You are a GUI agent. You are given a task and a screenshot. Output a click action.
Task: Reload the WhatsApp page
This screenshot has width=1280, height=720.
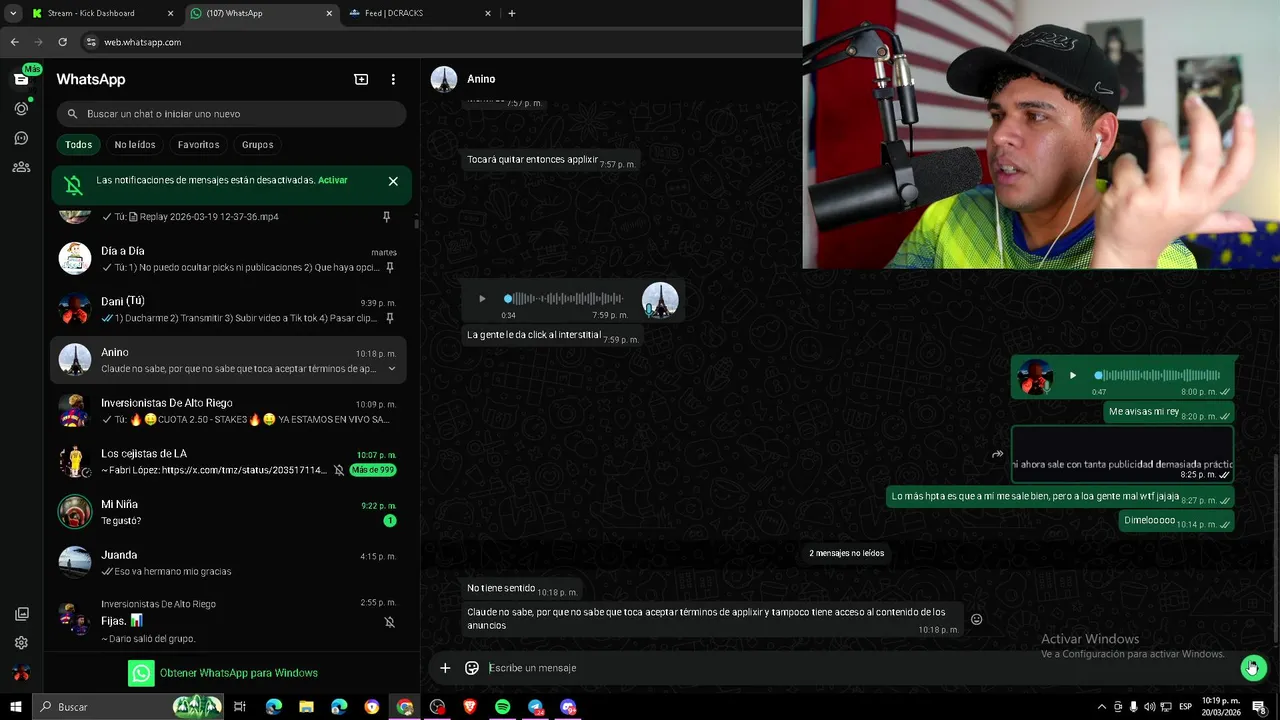click(x=62, y=42)
